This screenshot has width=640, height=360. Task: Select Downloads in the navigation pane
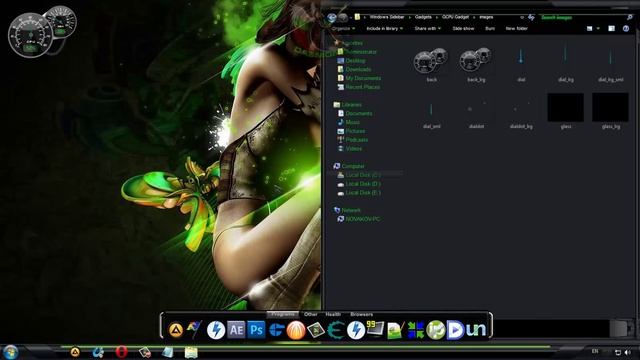(x=354, y=69)
